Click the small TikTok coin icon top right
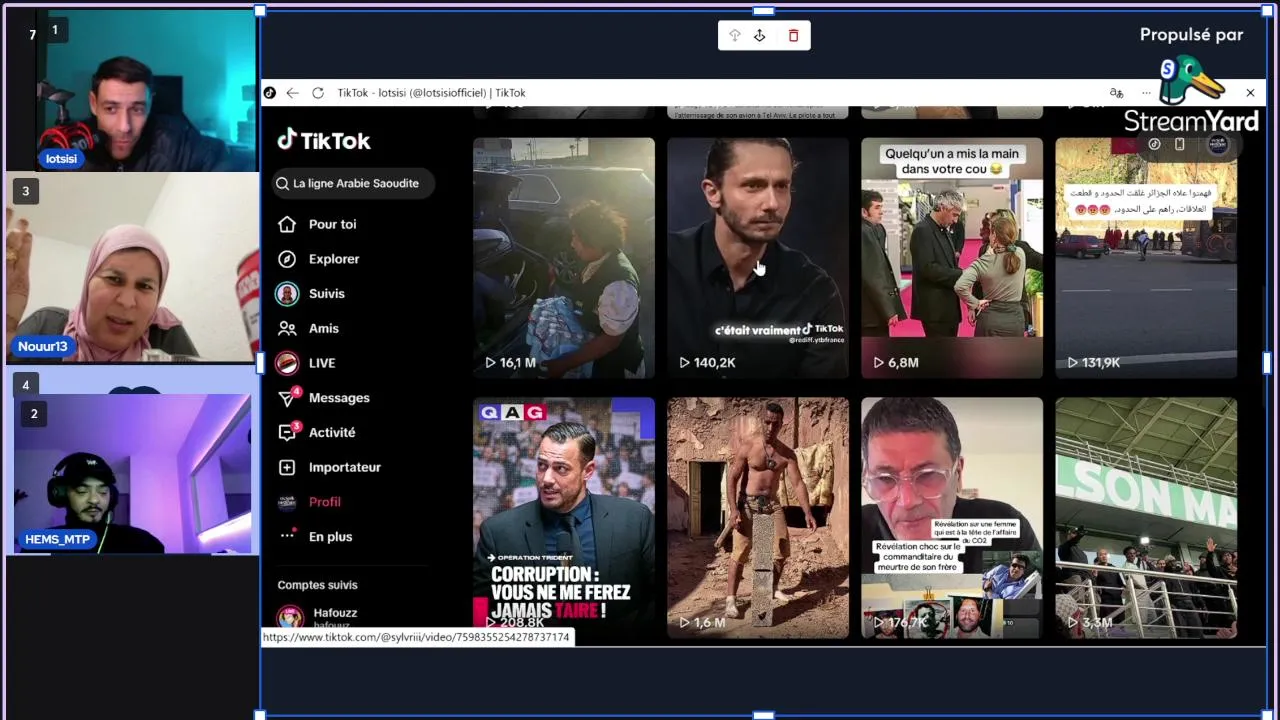 click(x=1154, y=144)
